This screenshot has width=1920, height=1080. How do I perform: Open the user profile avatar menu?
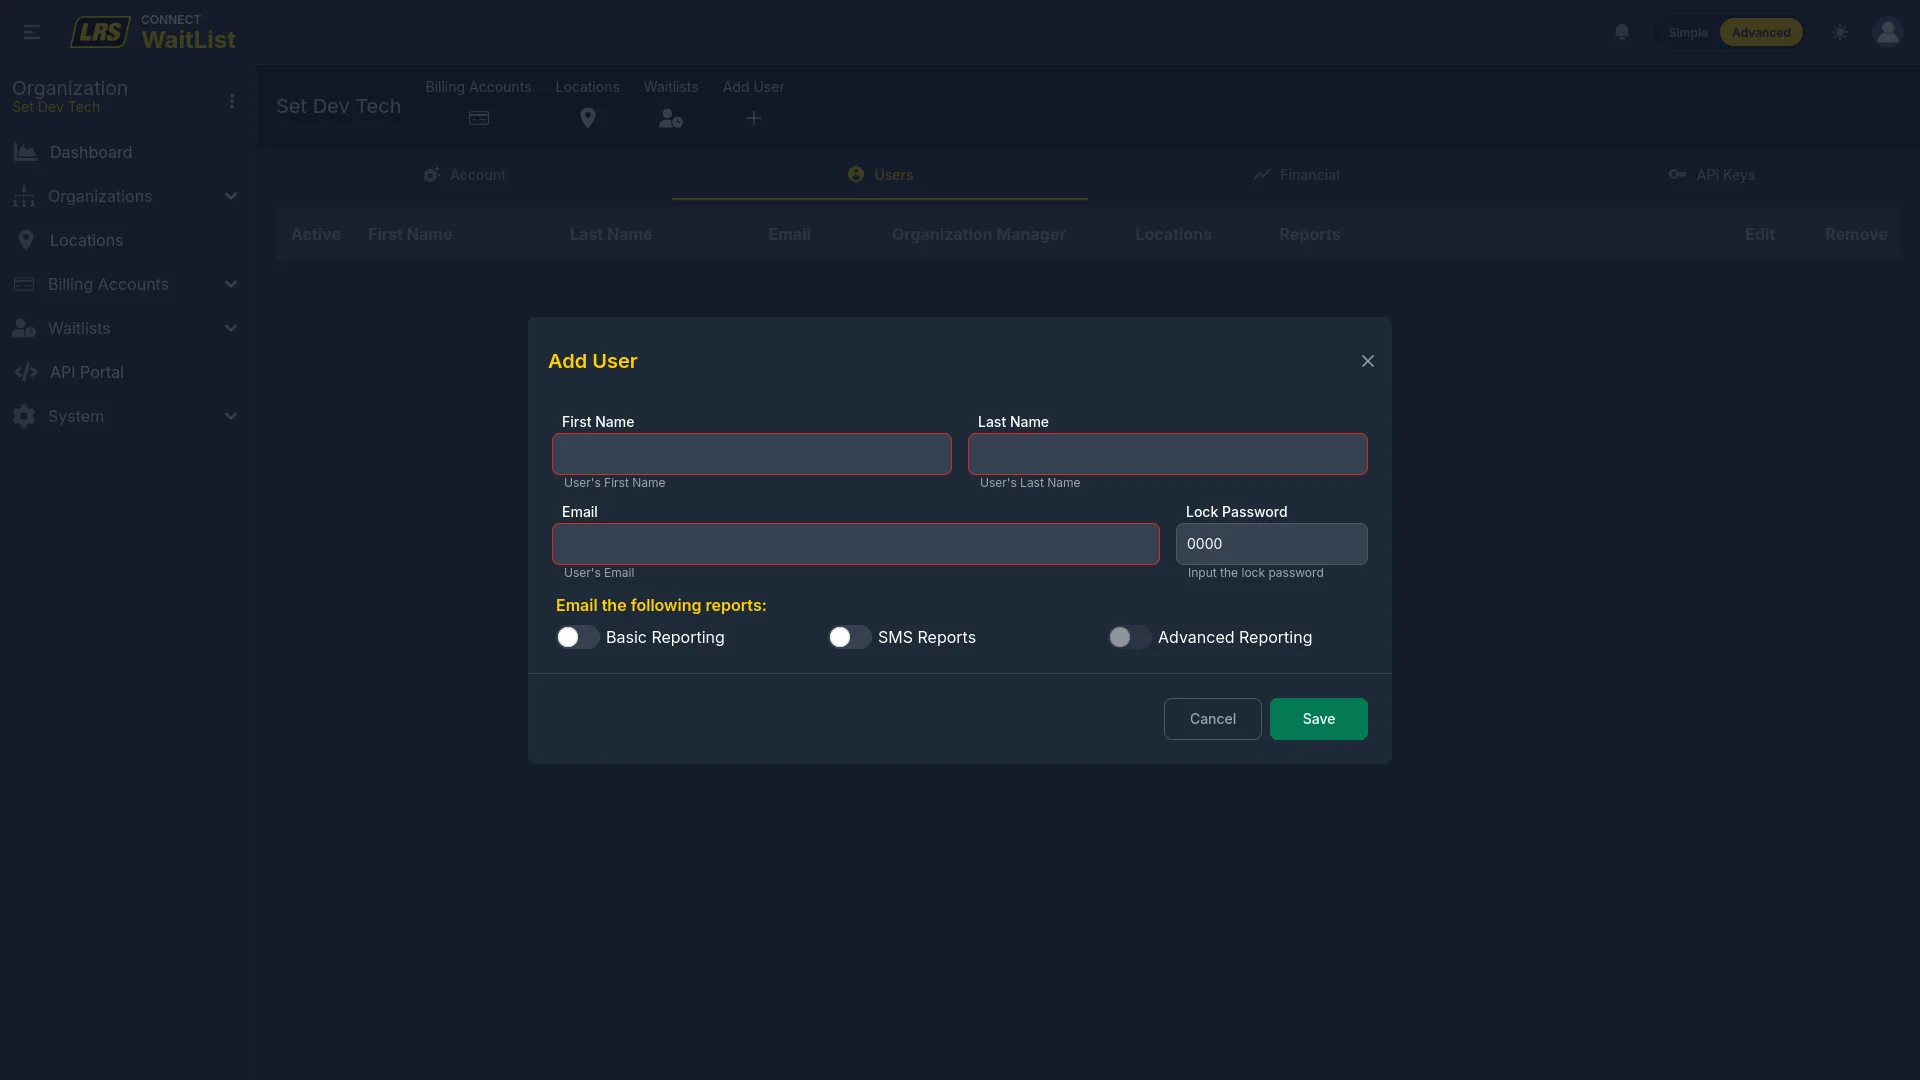(1887, 32)
